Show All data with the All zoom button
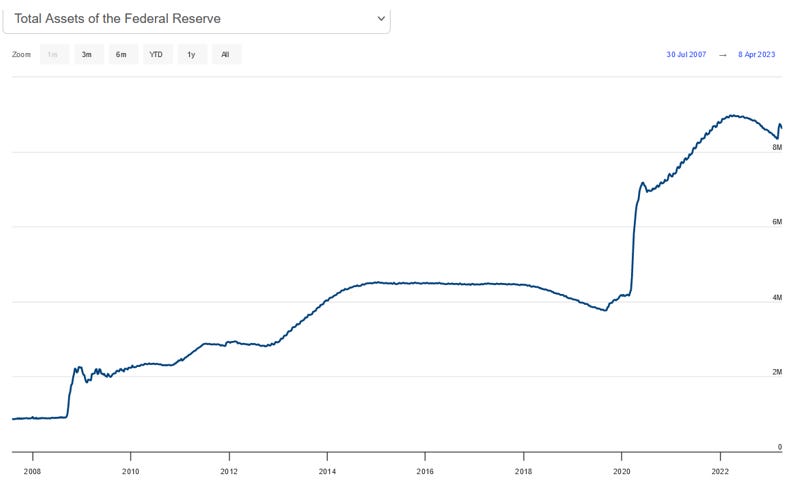795x488 pixels. click(226, 54)
